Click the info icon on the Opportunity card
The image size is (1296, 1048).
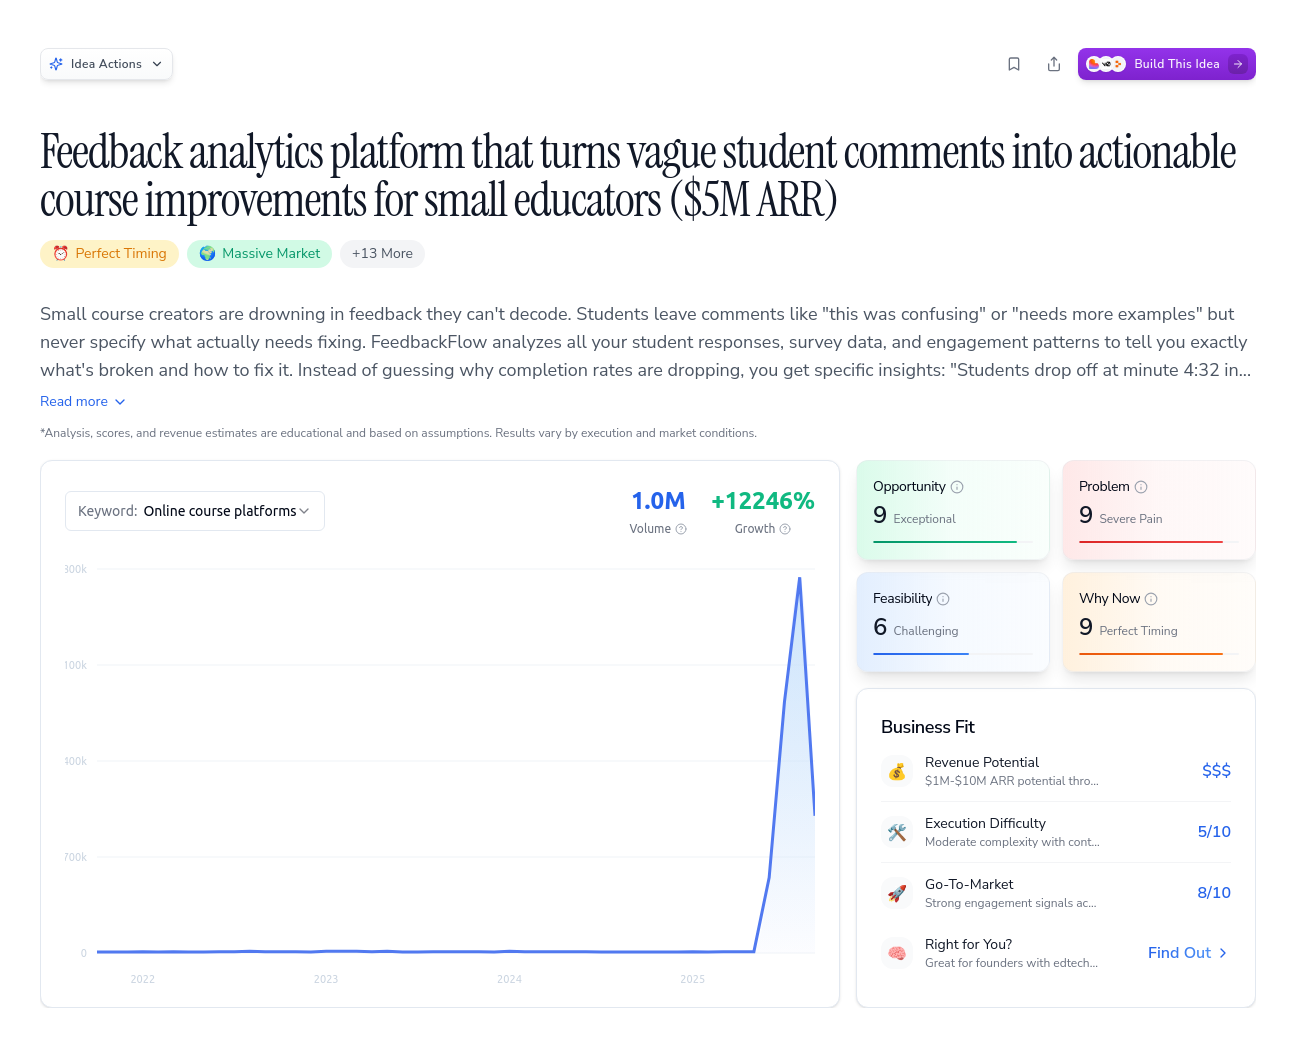pos(957,487)
